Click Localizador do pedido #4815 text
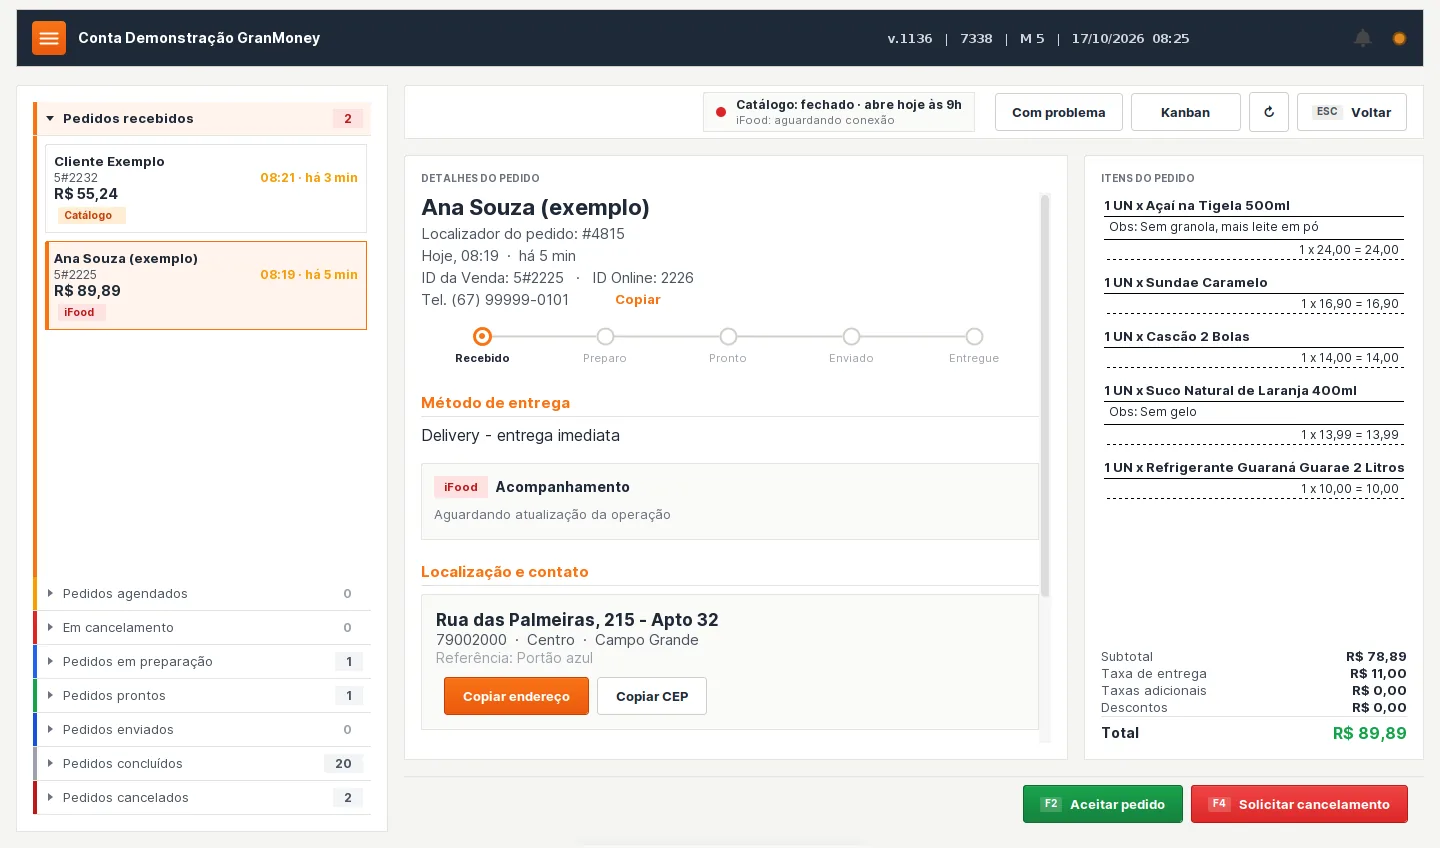Screen dimensions: 1440x848 (x=523, y=234)
